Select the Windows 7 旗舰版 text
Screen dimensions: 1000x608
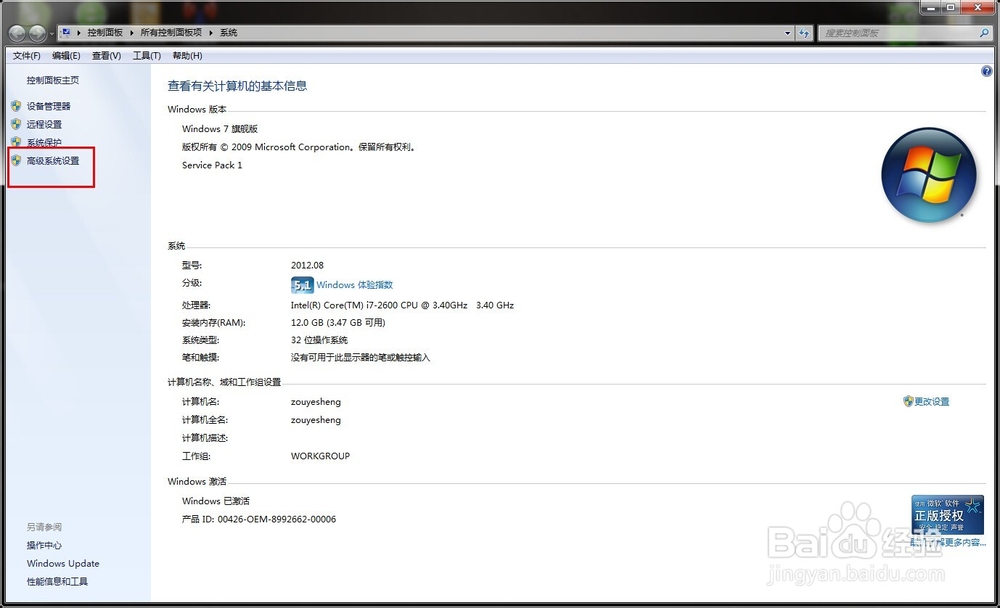(x=220, y=128)
